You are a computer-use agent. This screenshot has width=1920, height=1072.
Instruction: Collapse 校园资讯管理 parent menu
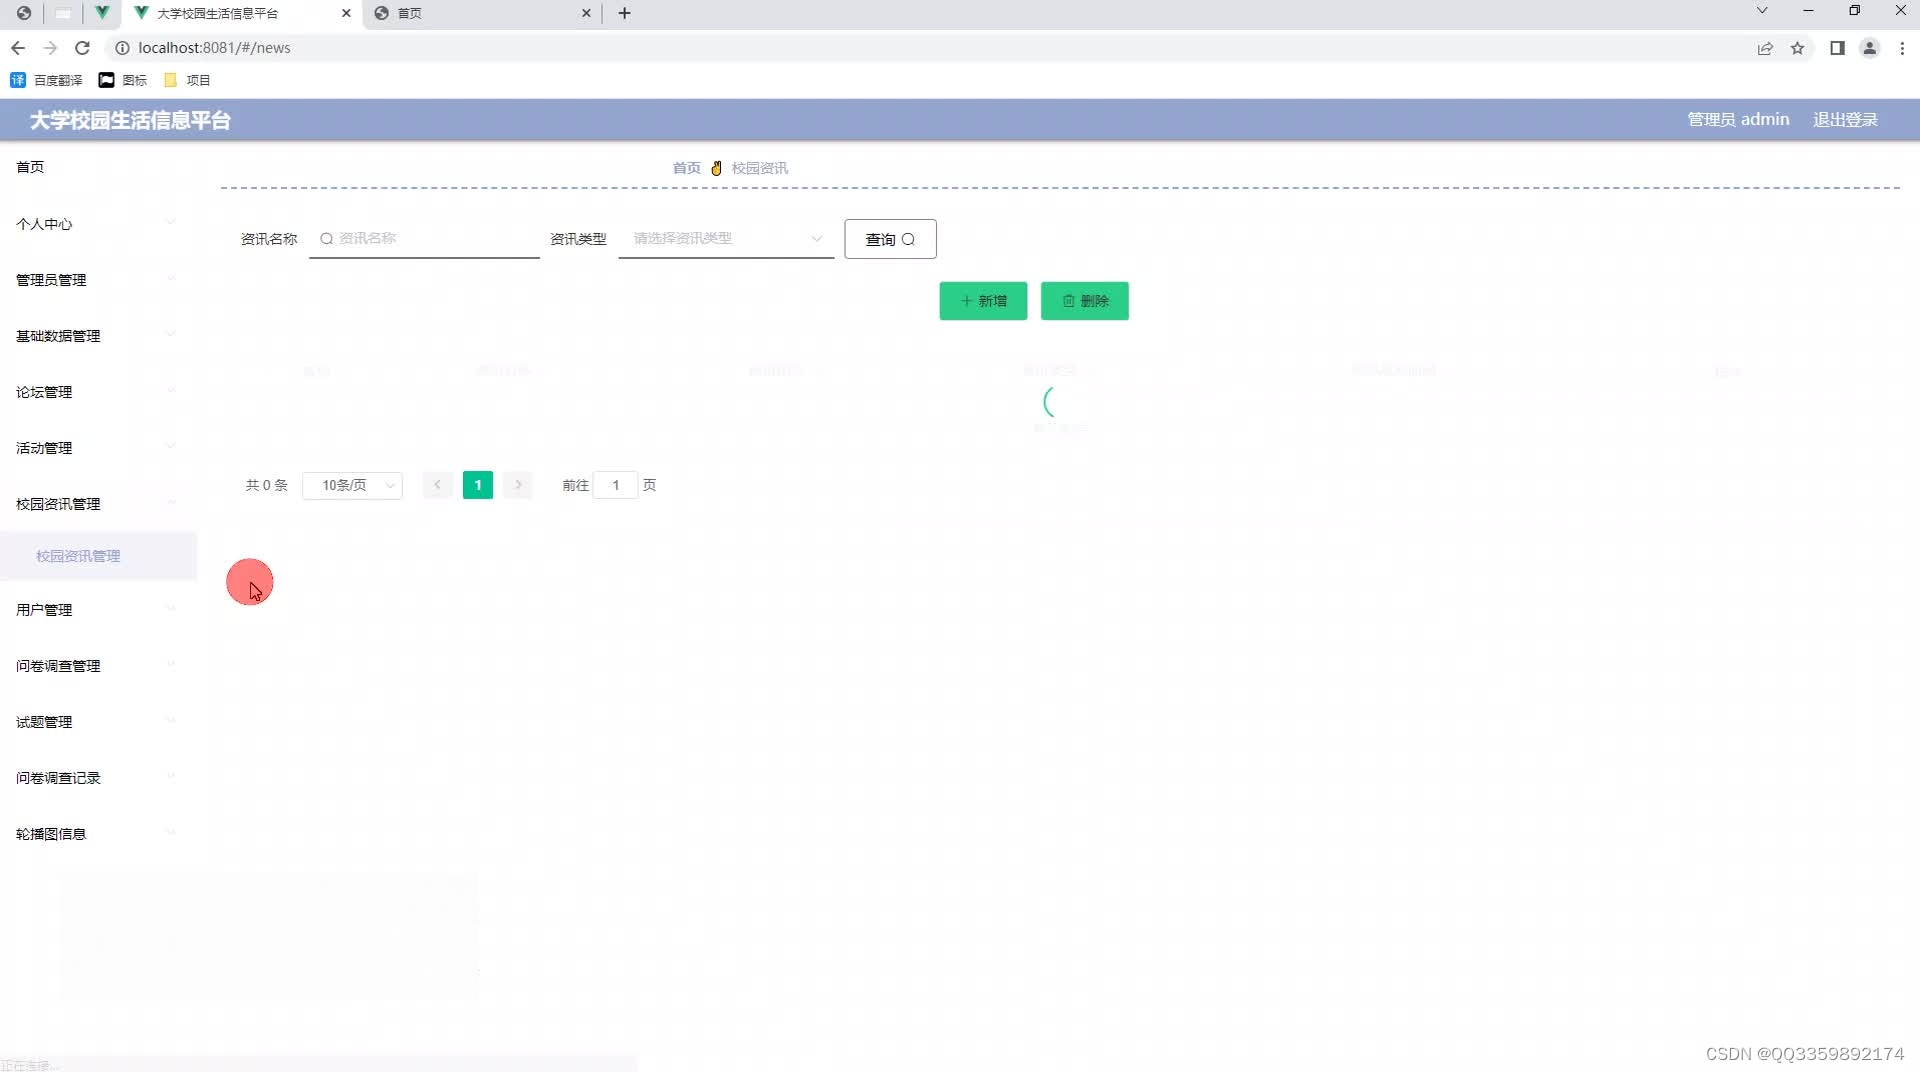(x=98, y=504)
